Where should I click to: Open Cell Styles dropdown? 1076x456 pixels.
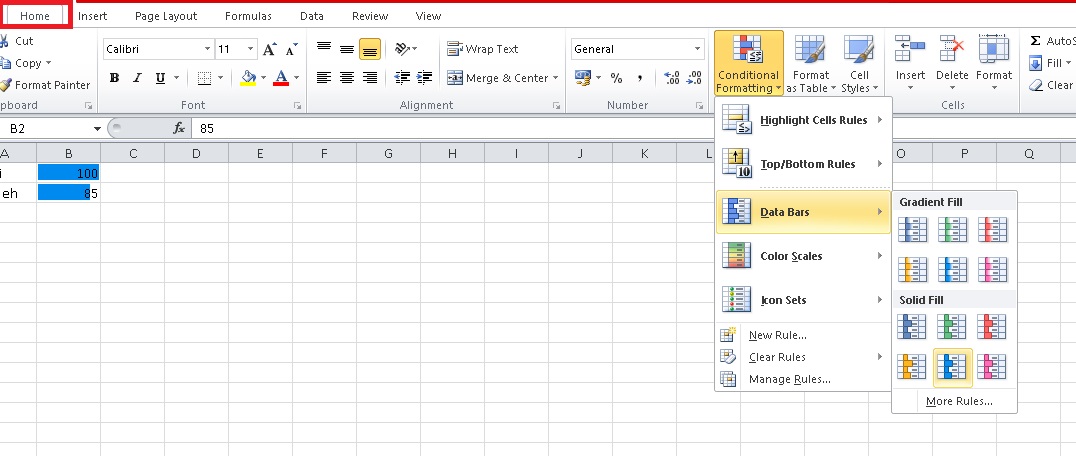coord(859,63)
